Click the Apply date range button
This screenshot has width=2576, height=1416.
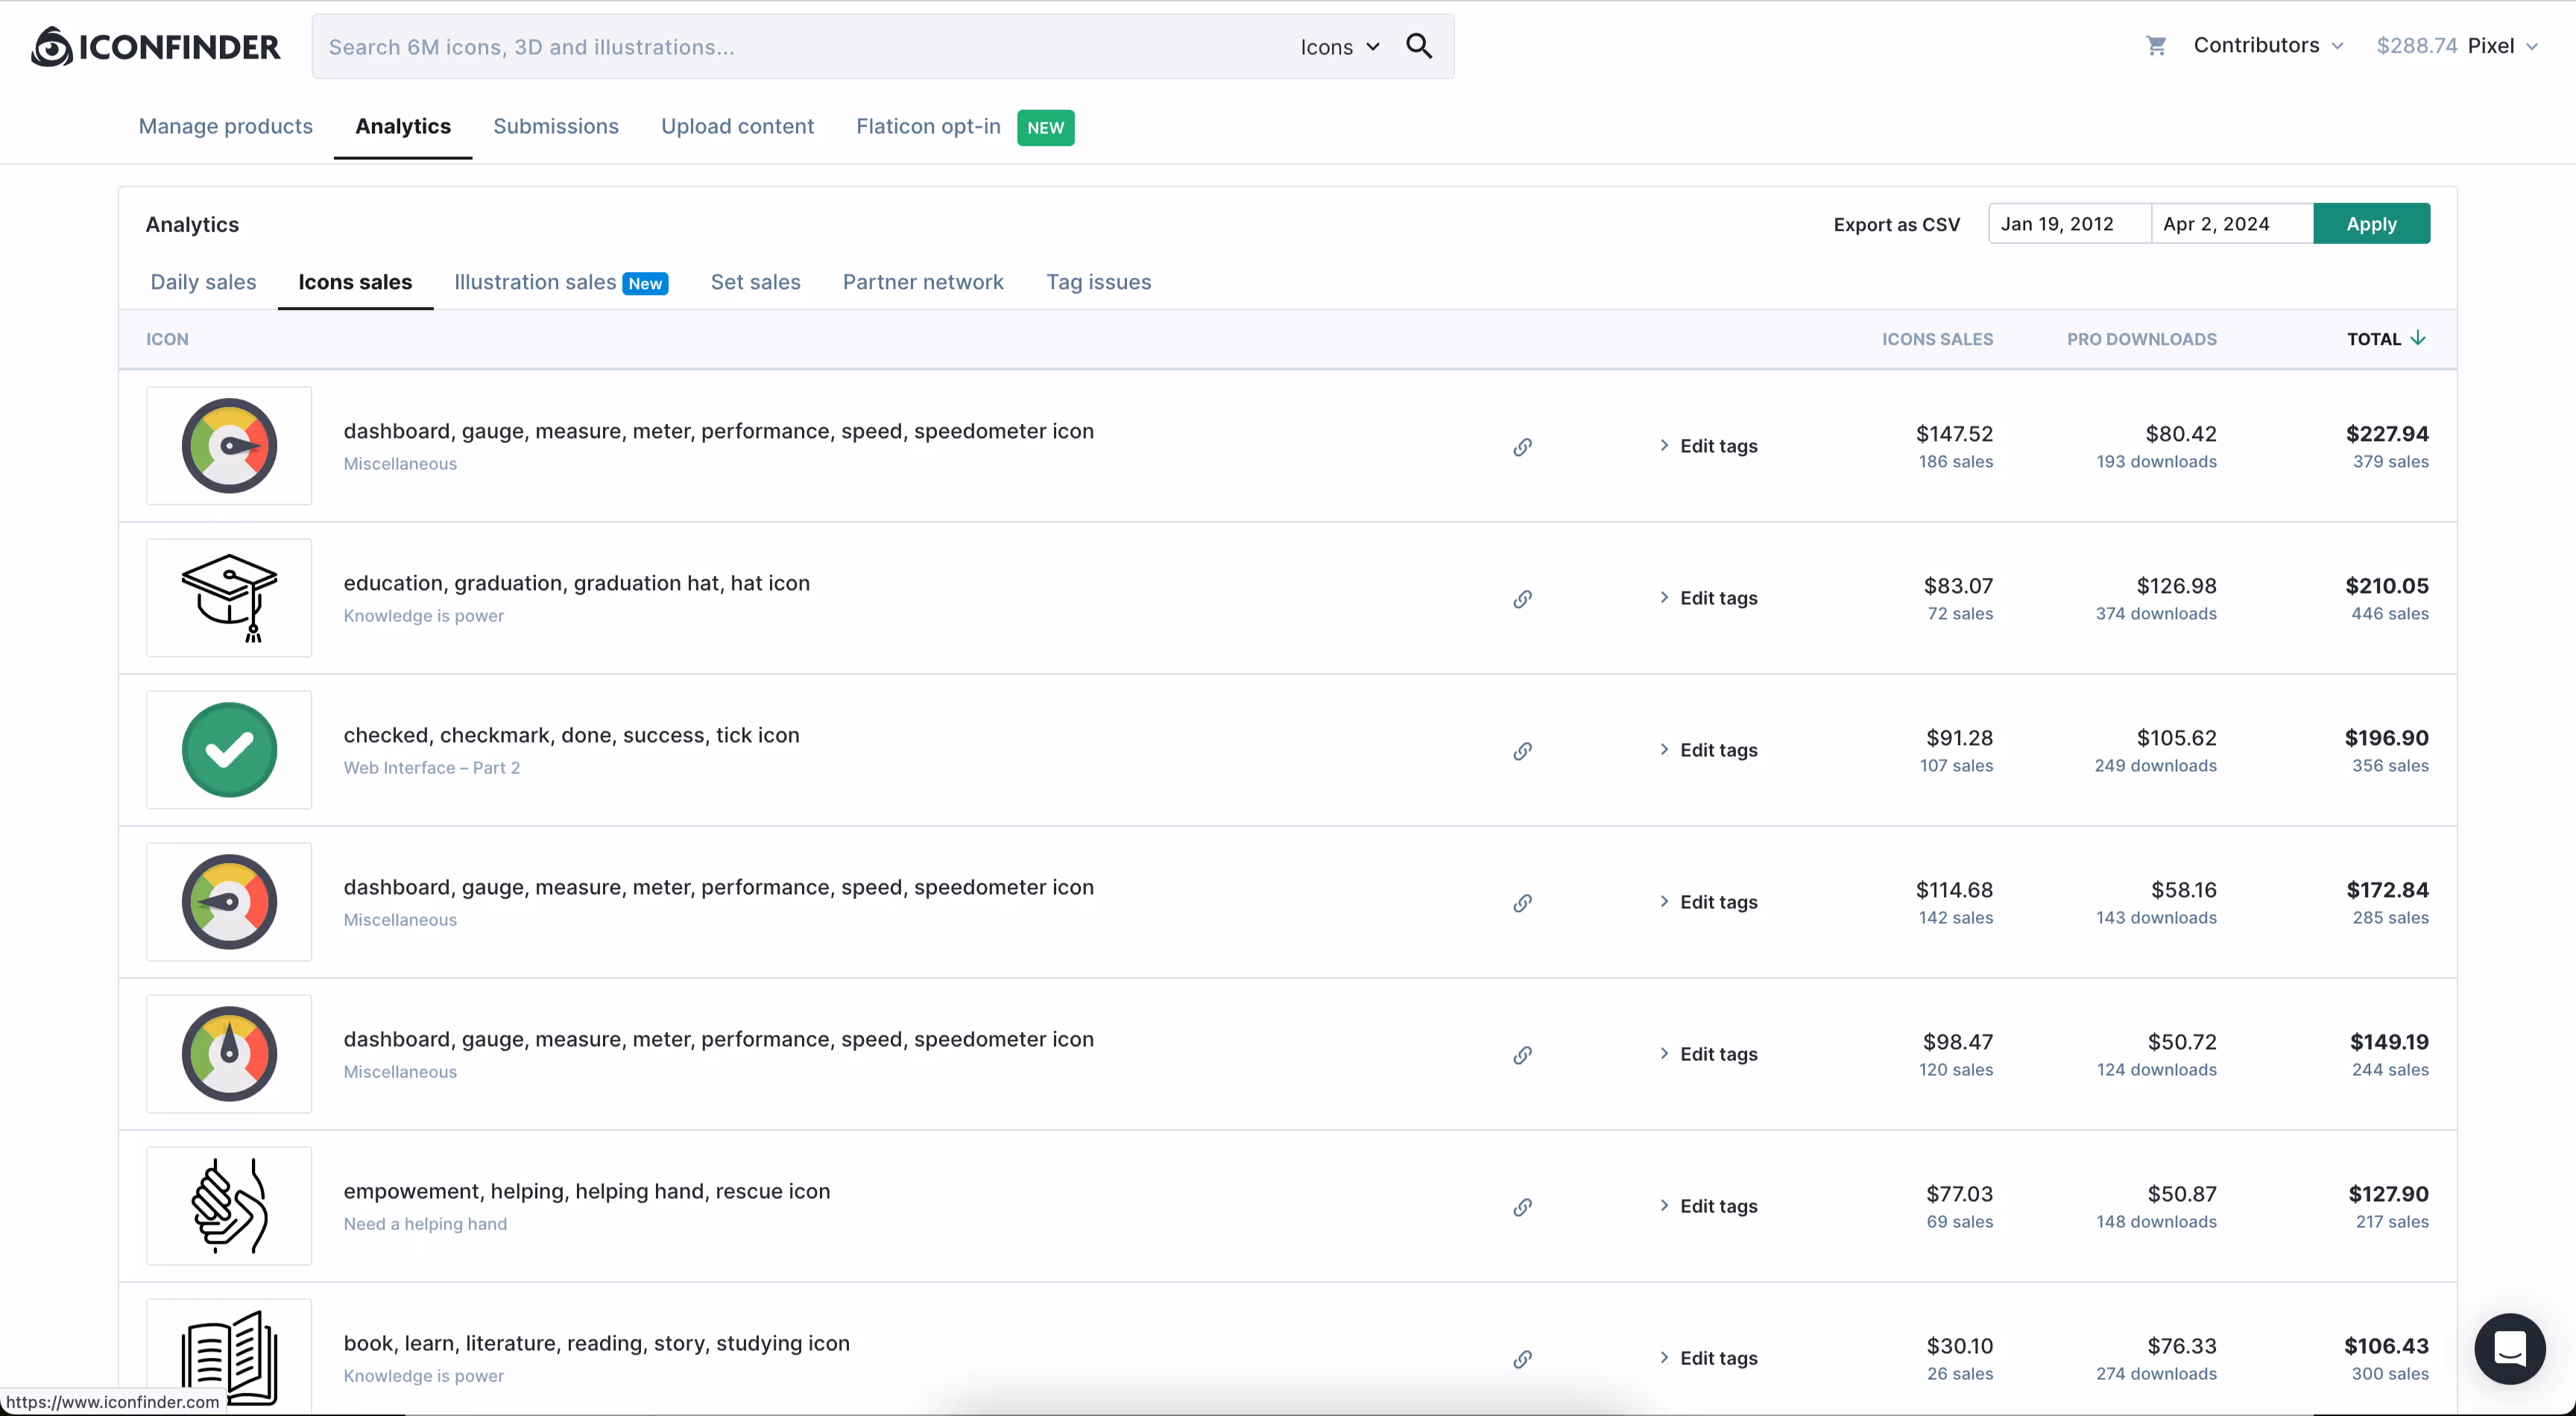pos(2370,224)
